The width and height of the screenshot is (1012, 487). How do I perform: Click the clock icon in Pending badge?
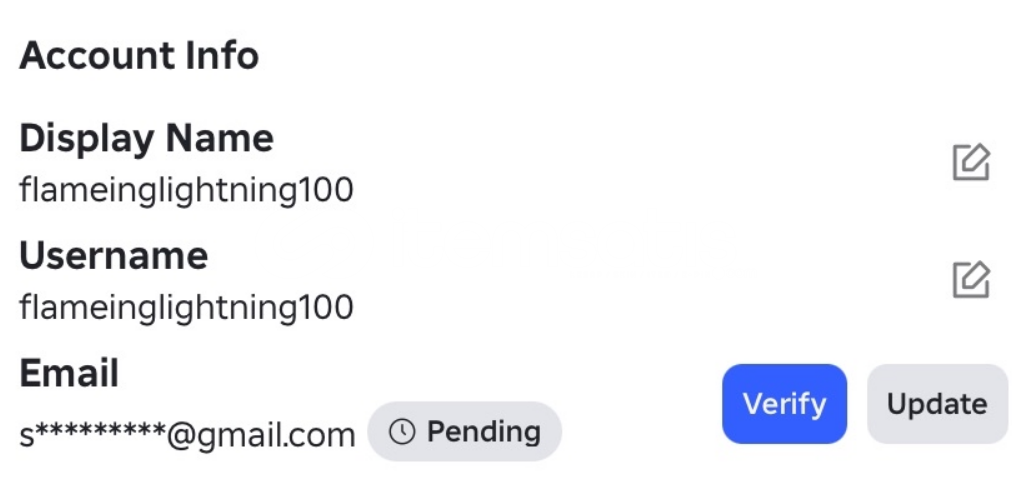pyautogui.click(x=401, y=432)
